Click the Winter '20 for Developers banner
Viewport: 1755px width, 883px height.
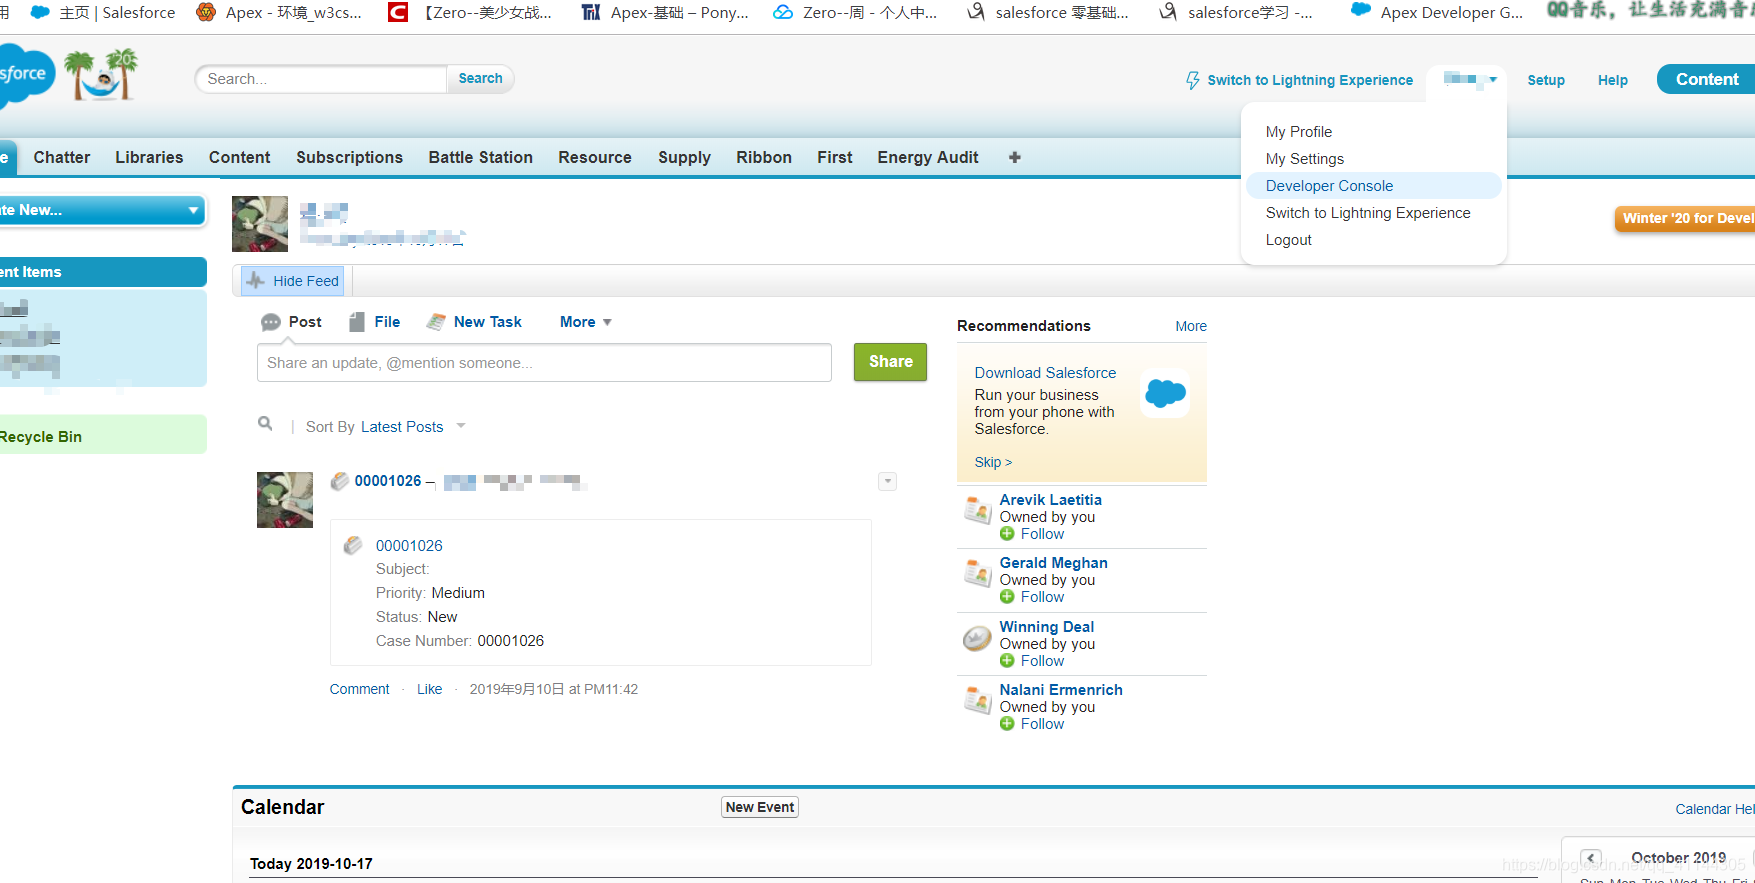click(1685, 218)
